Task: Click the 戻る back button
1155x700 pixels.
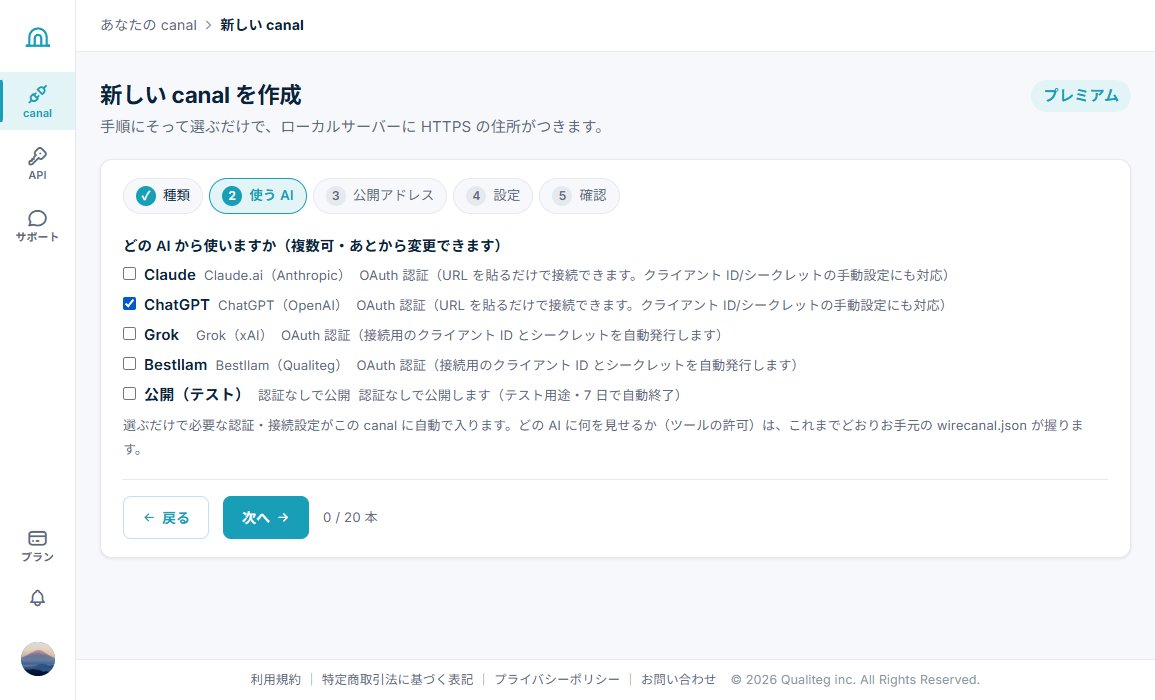Action: [x=166, y=517]
